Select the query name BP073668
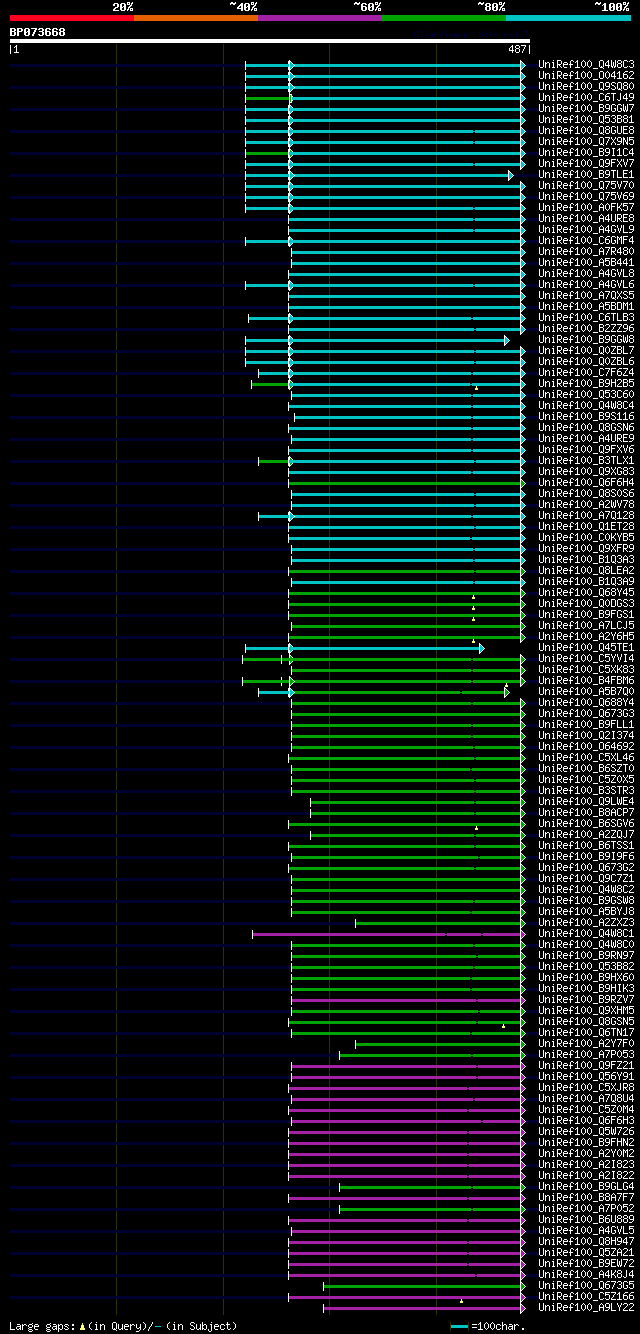The height and width of the screenshot is (1334, 640). click(x=38, y=32)
